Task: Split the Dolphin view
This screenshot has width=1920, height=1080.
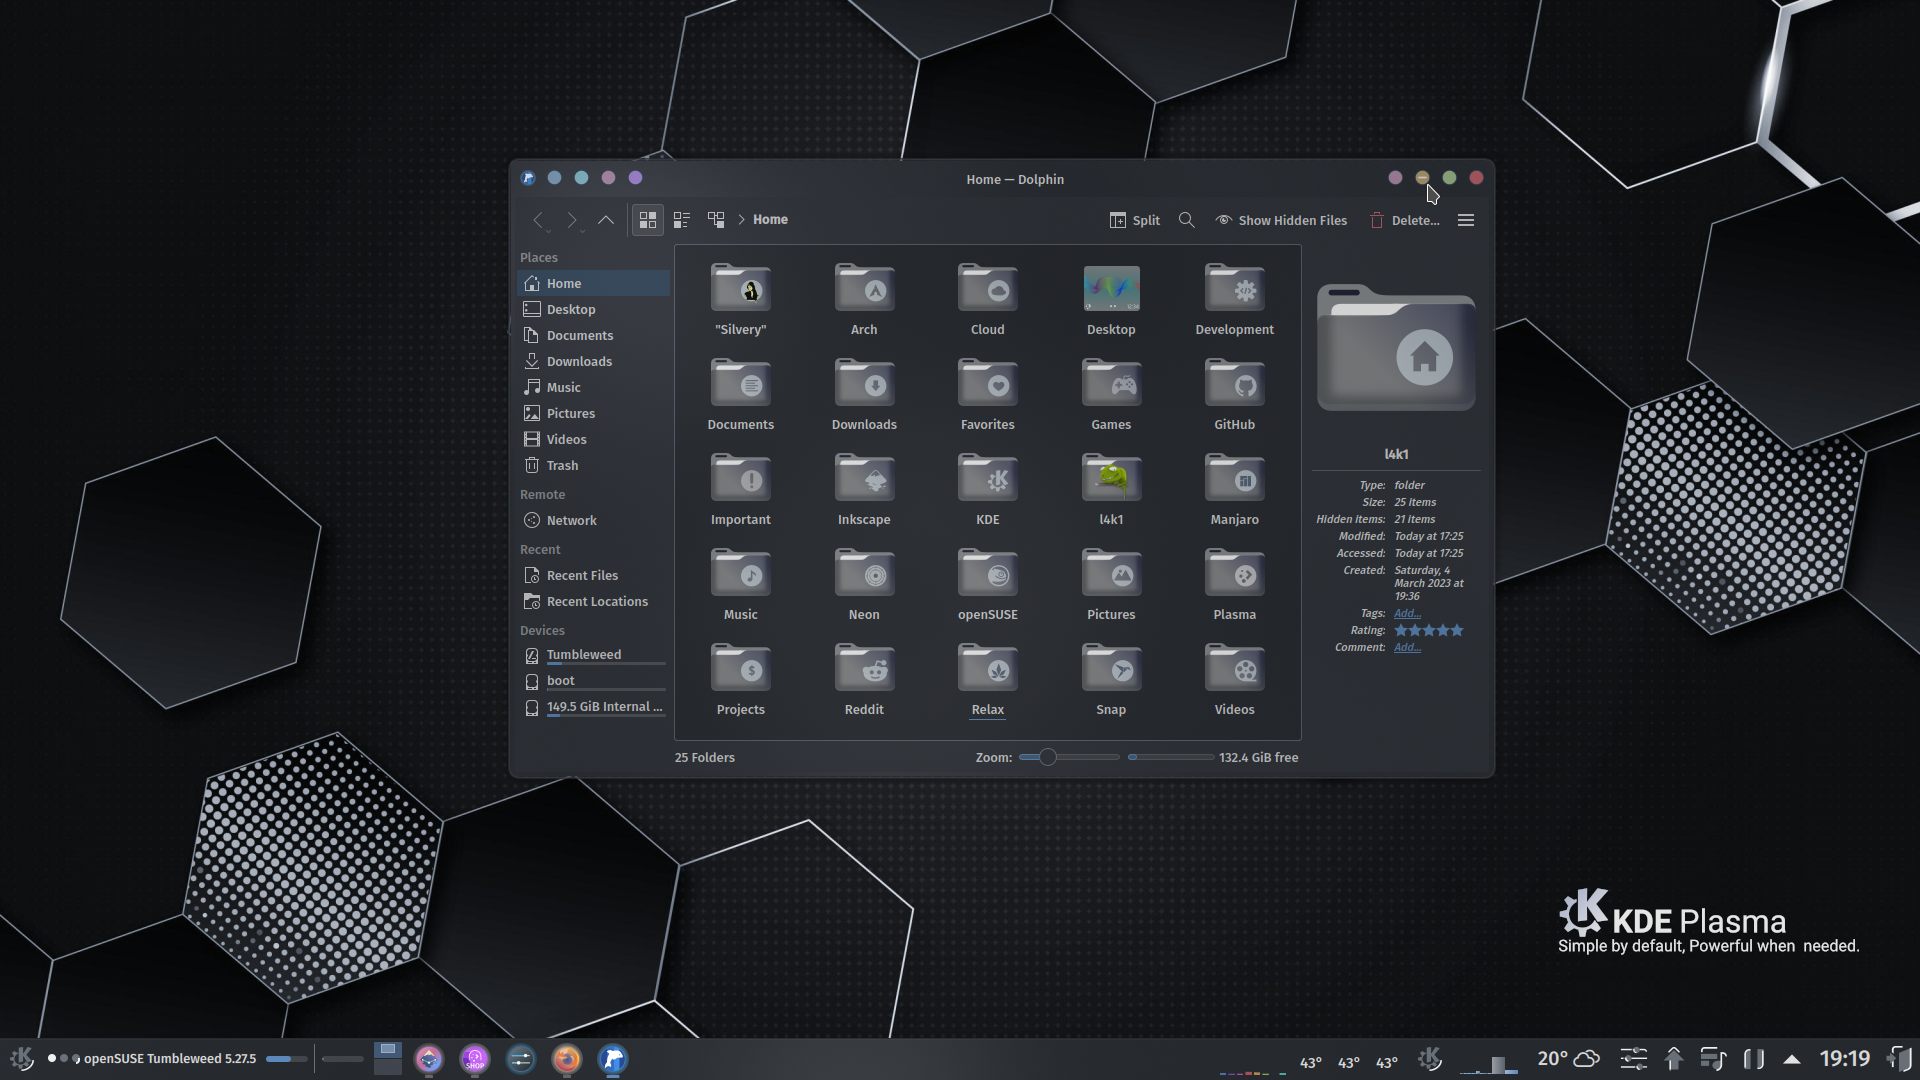Action: click(x=1135, y=220)
